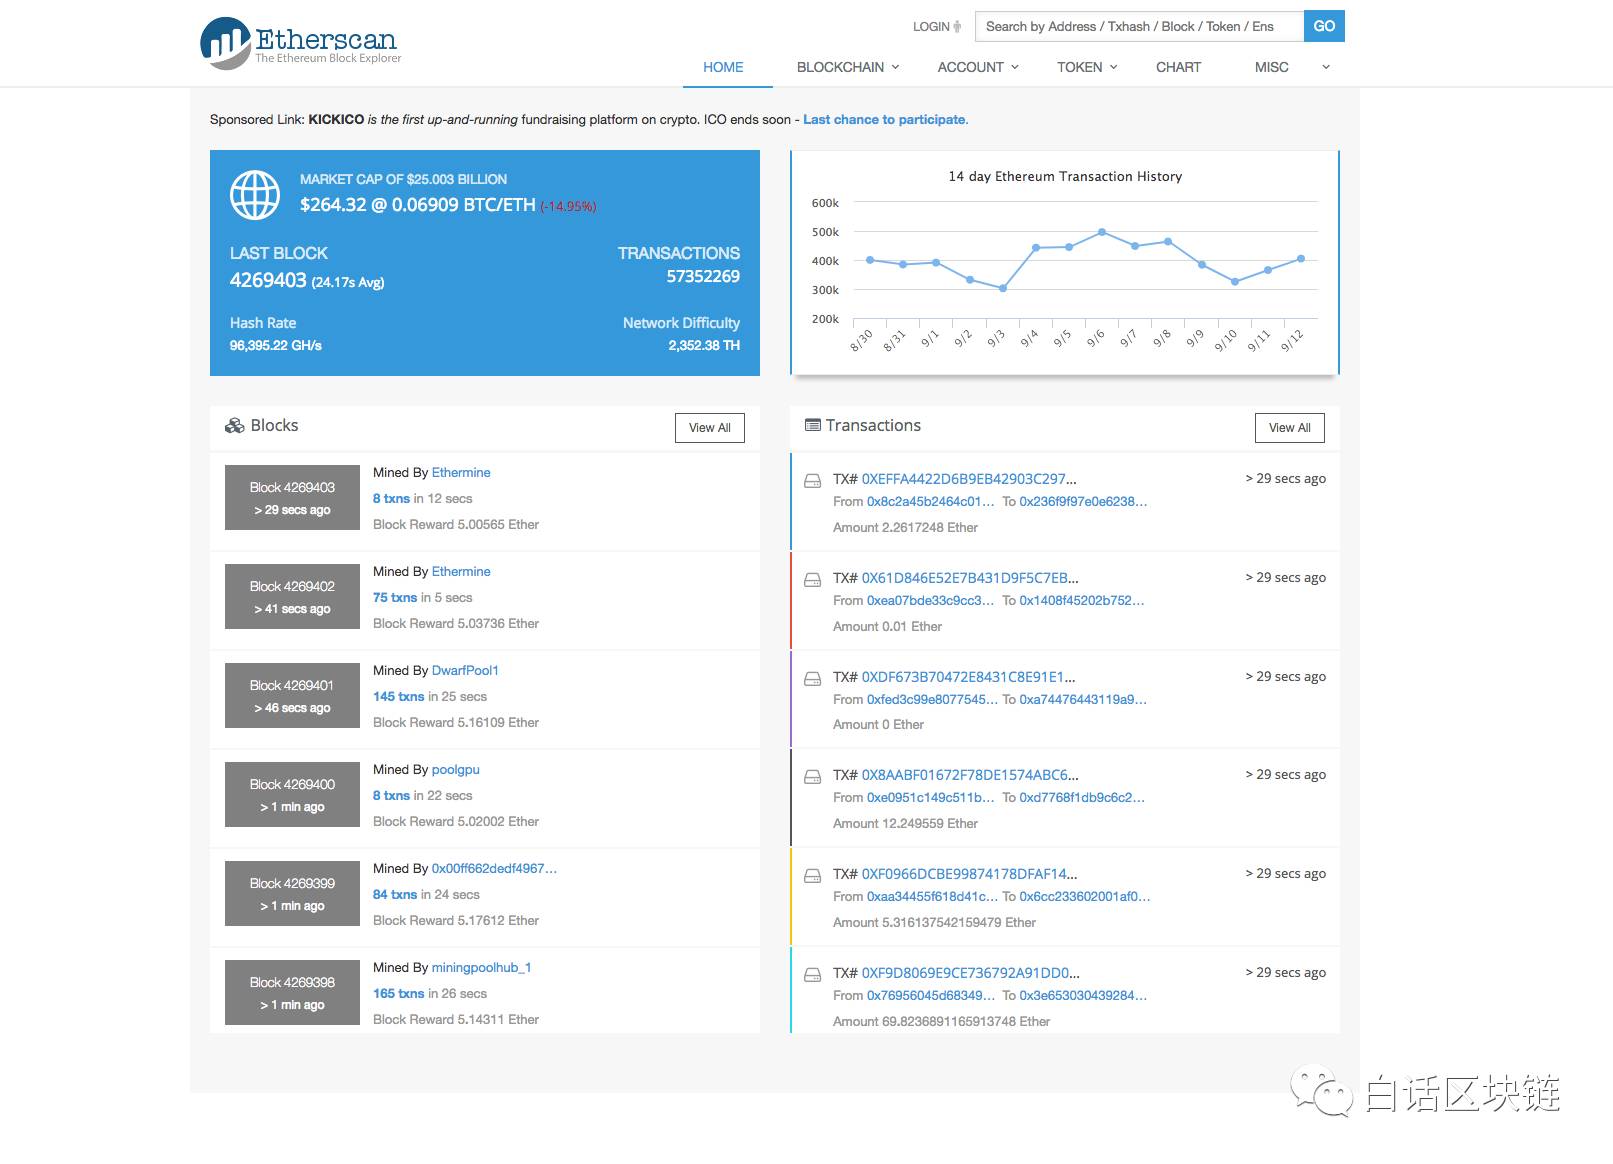Open the 'Last chance to participate' sponsored link
The height and width of the screenshot is (1164, 1613).
click(x=885, y=119)
